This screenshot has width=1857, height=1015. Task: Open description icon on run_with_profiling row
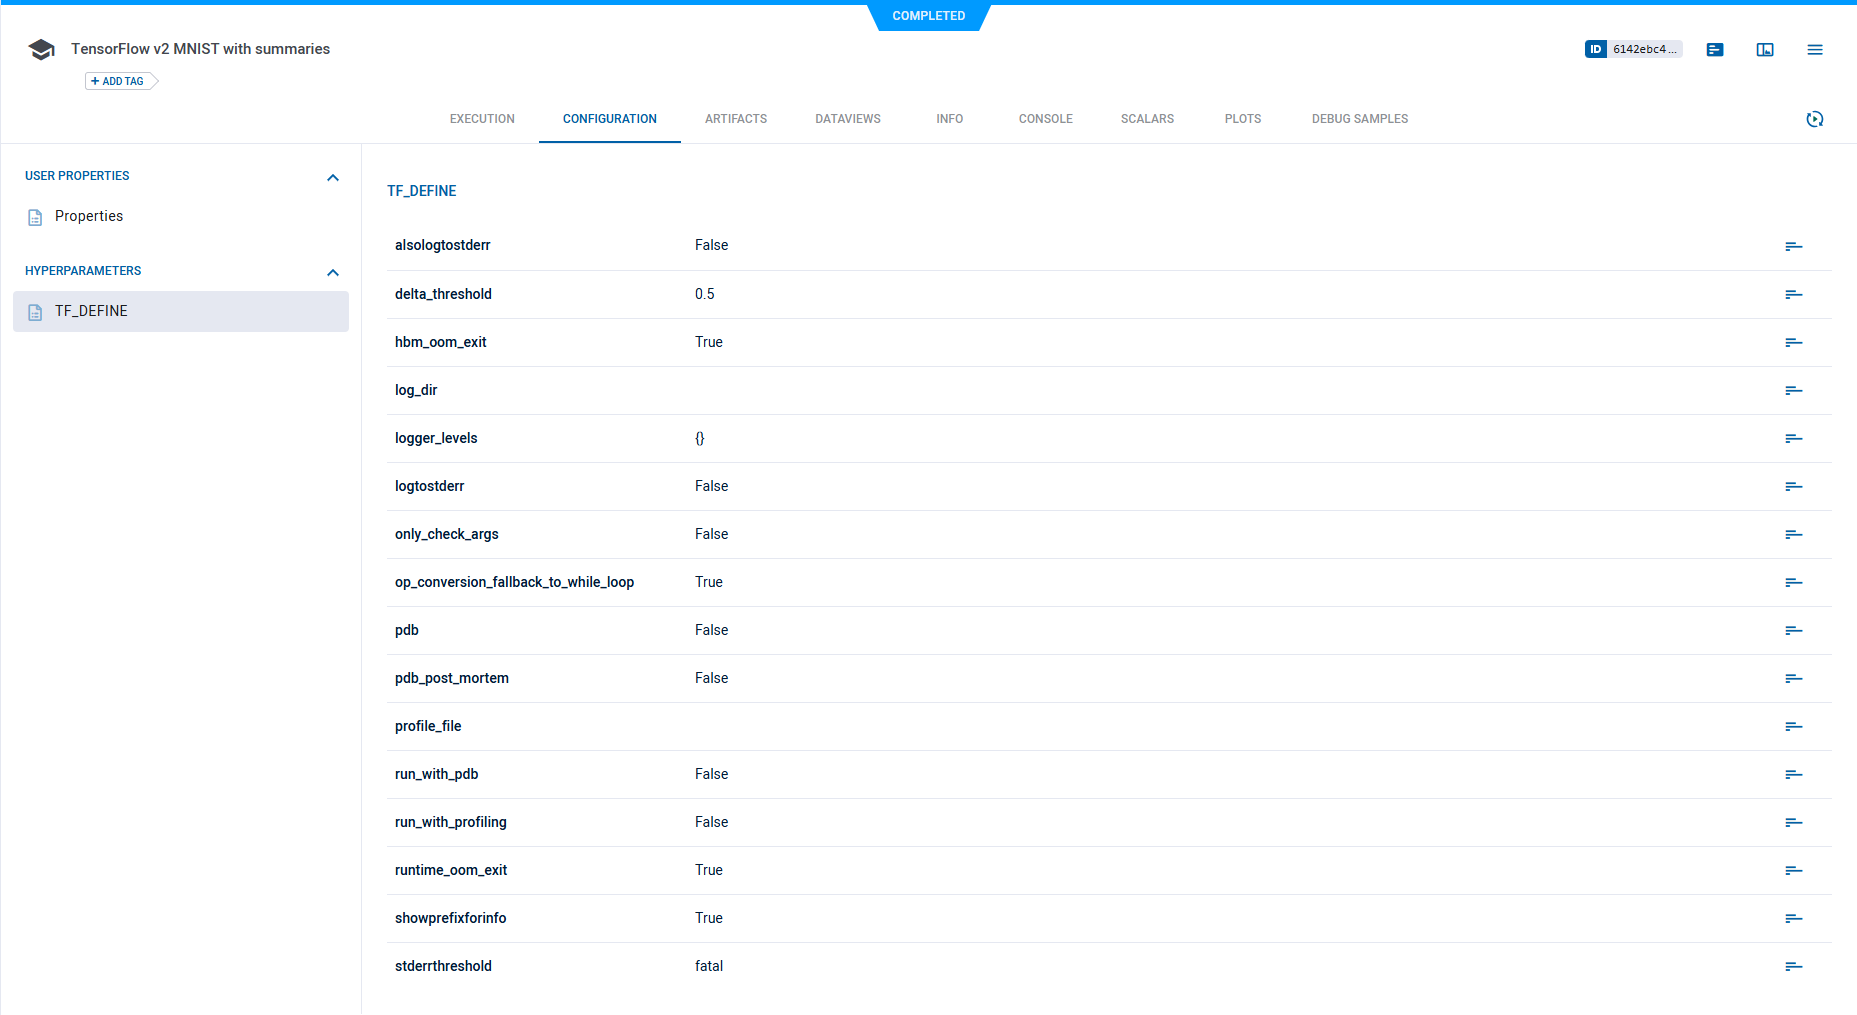tap(1793, 822)
